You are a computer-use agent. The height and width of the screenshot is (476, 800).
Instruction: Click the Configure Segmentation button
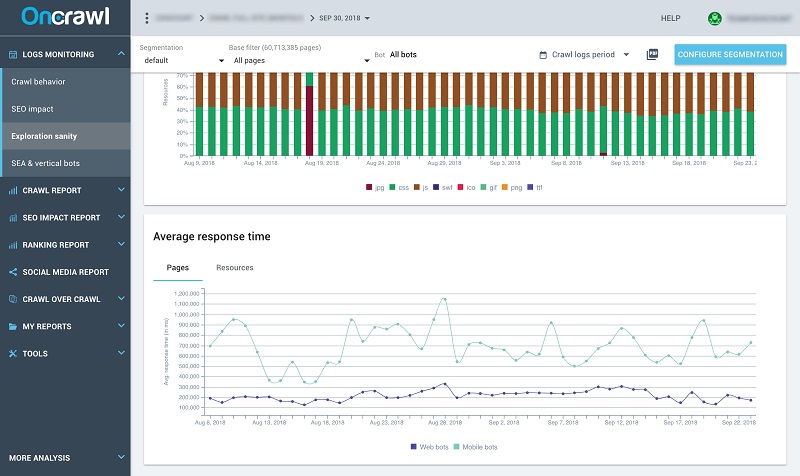tap(730, 54)
